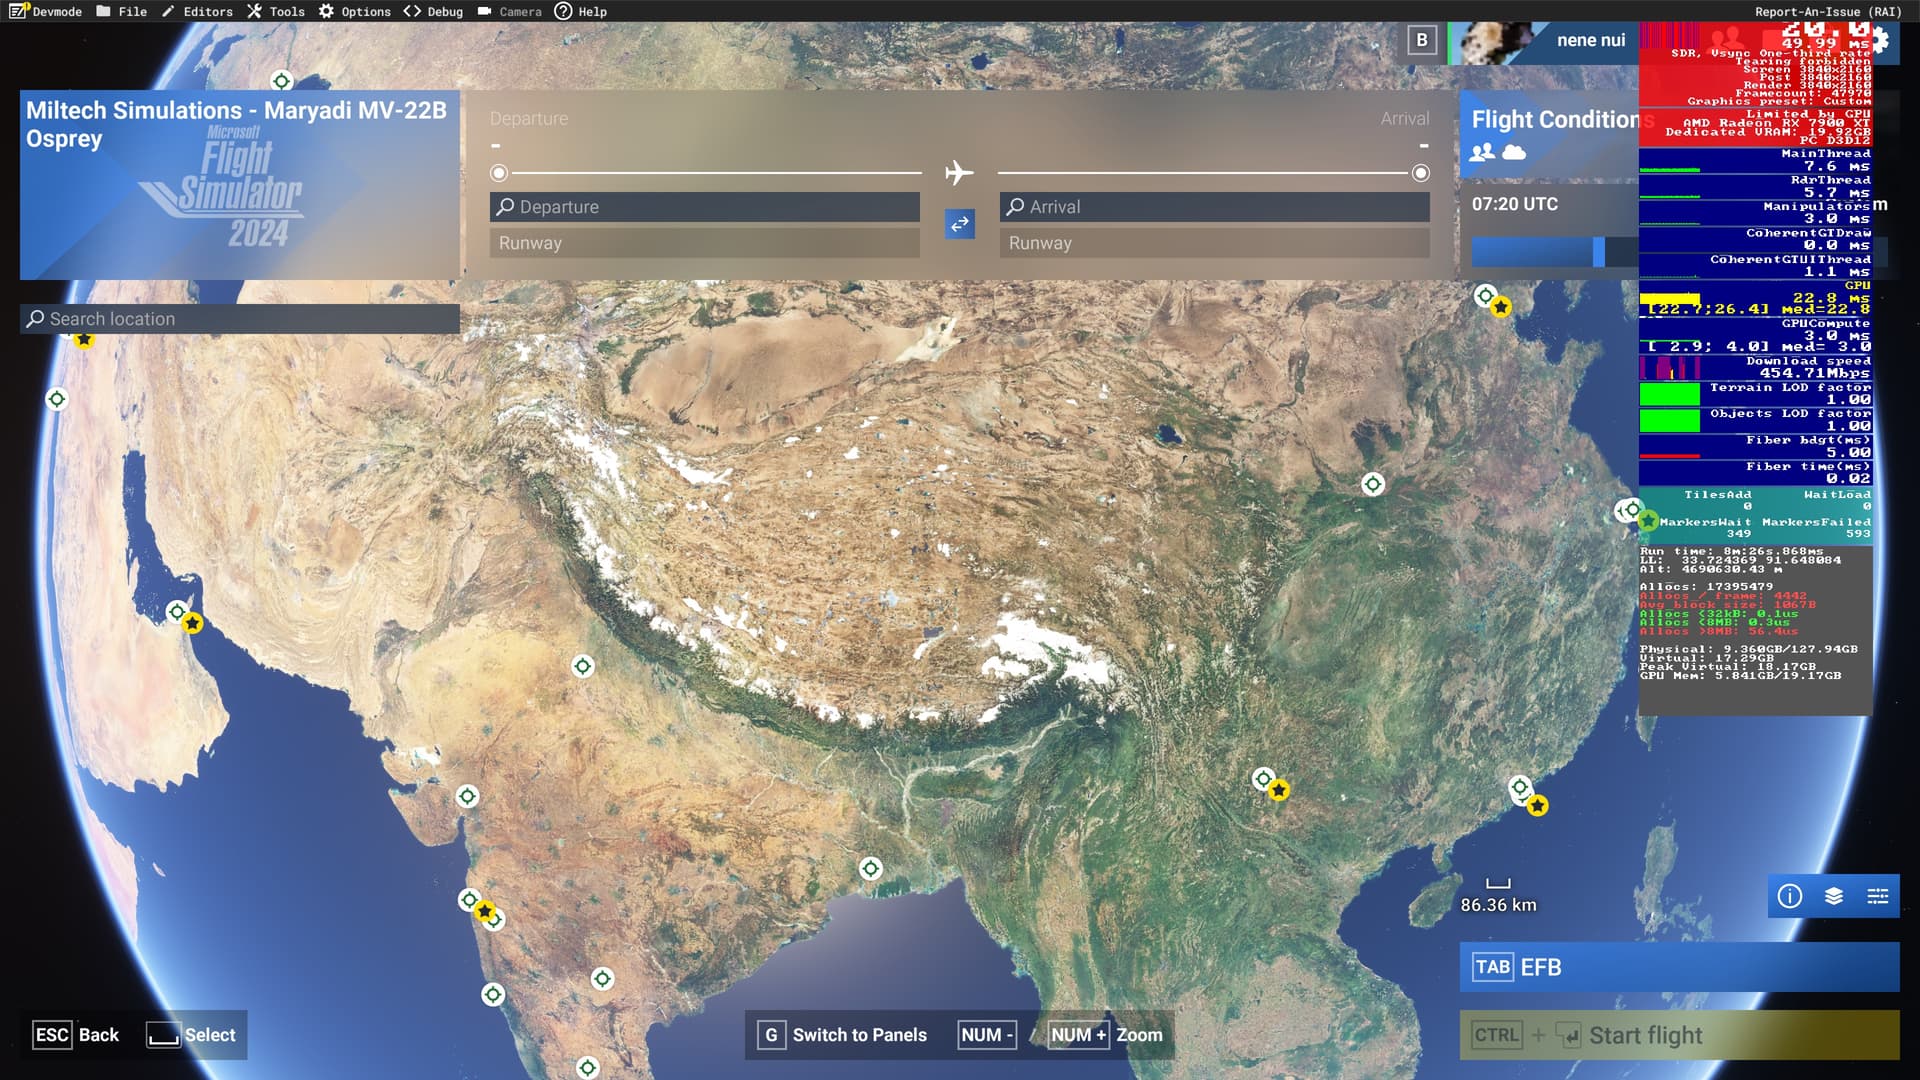Click the starred marker on India's west coast
The height and width of the screenshot is (1080, 1920).
[x=485, y=911]
